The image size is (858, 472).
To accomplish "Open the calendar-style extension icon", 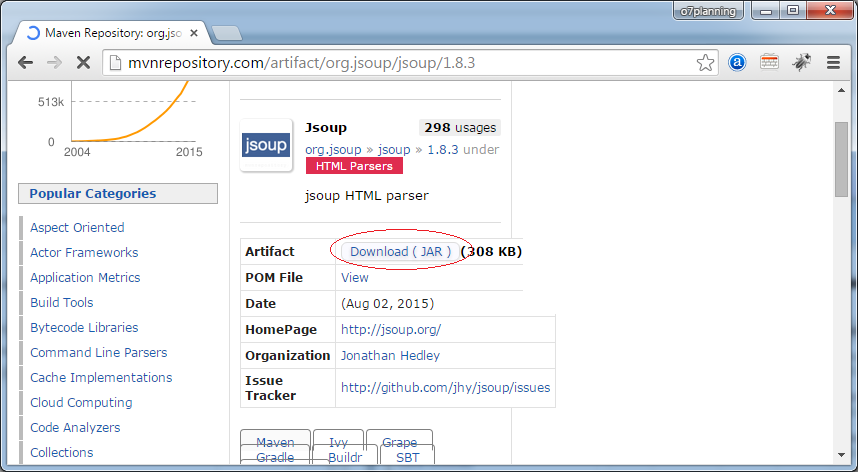I will point(769,62).
